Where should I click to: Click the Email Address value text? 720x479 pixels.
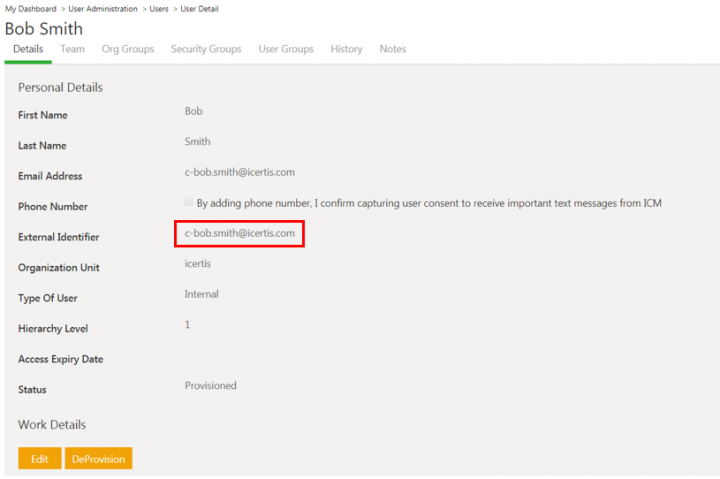(240, 172)
